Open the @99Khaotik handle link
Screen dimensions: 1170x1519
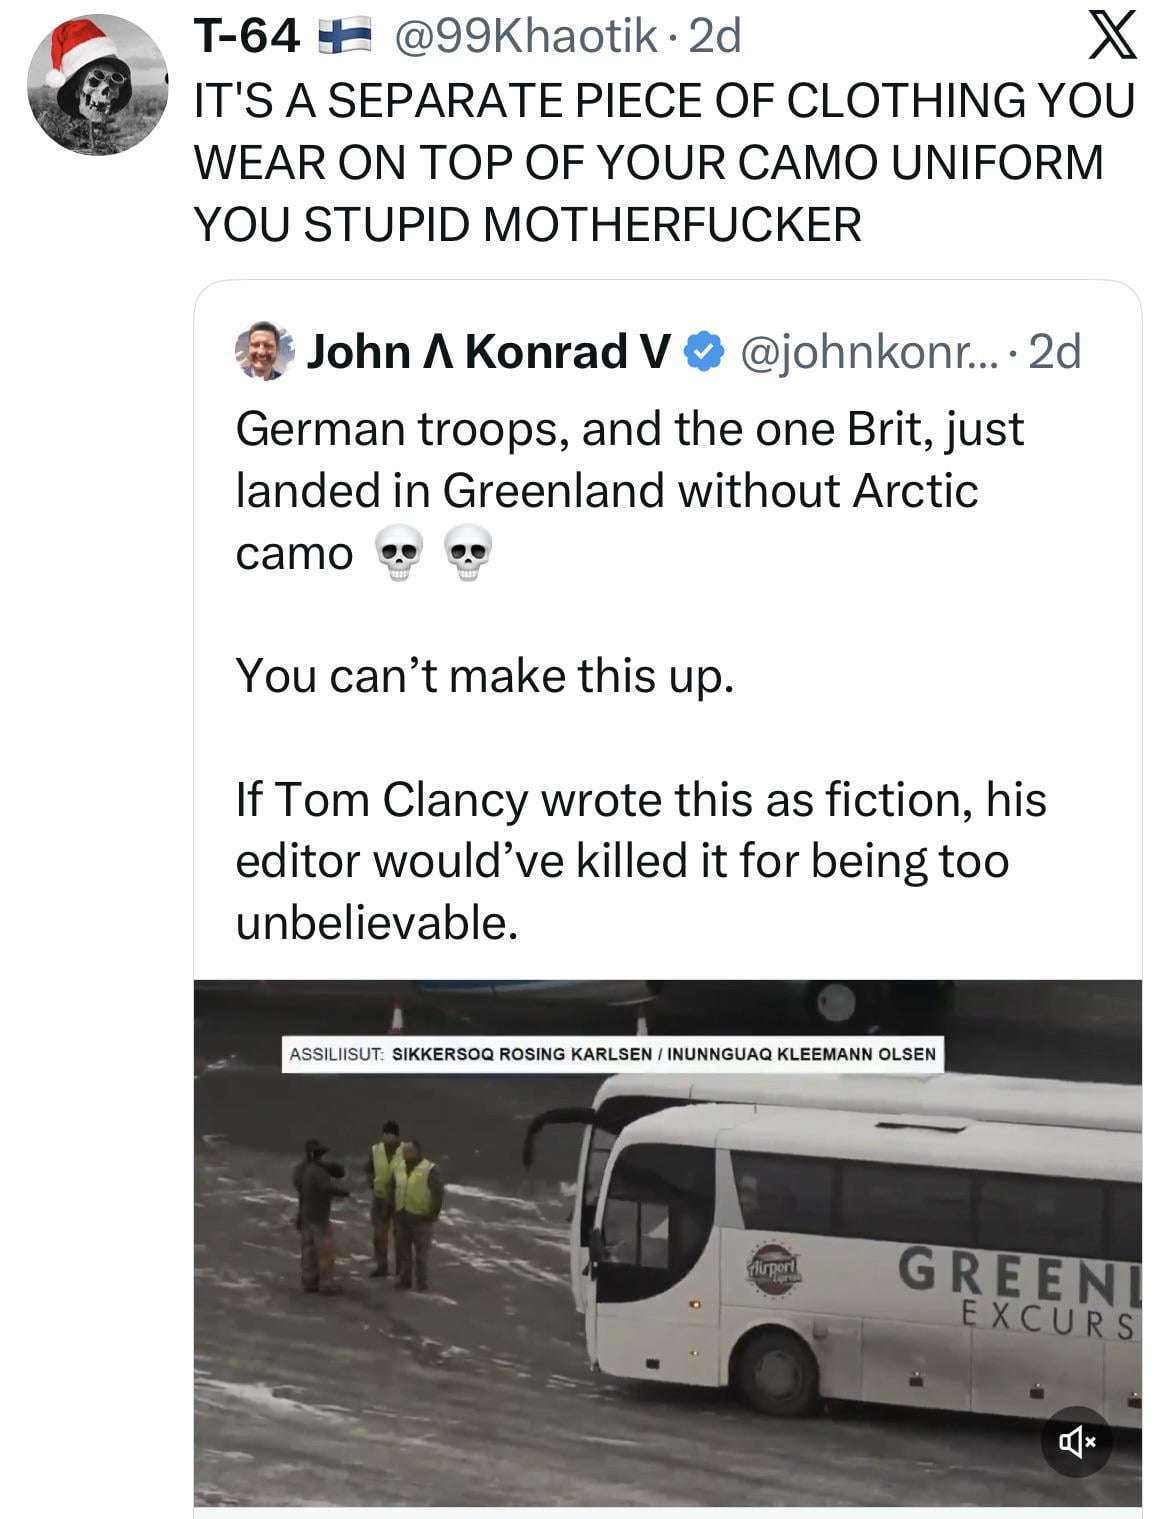(x=526, y=38)
